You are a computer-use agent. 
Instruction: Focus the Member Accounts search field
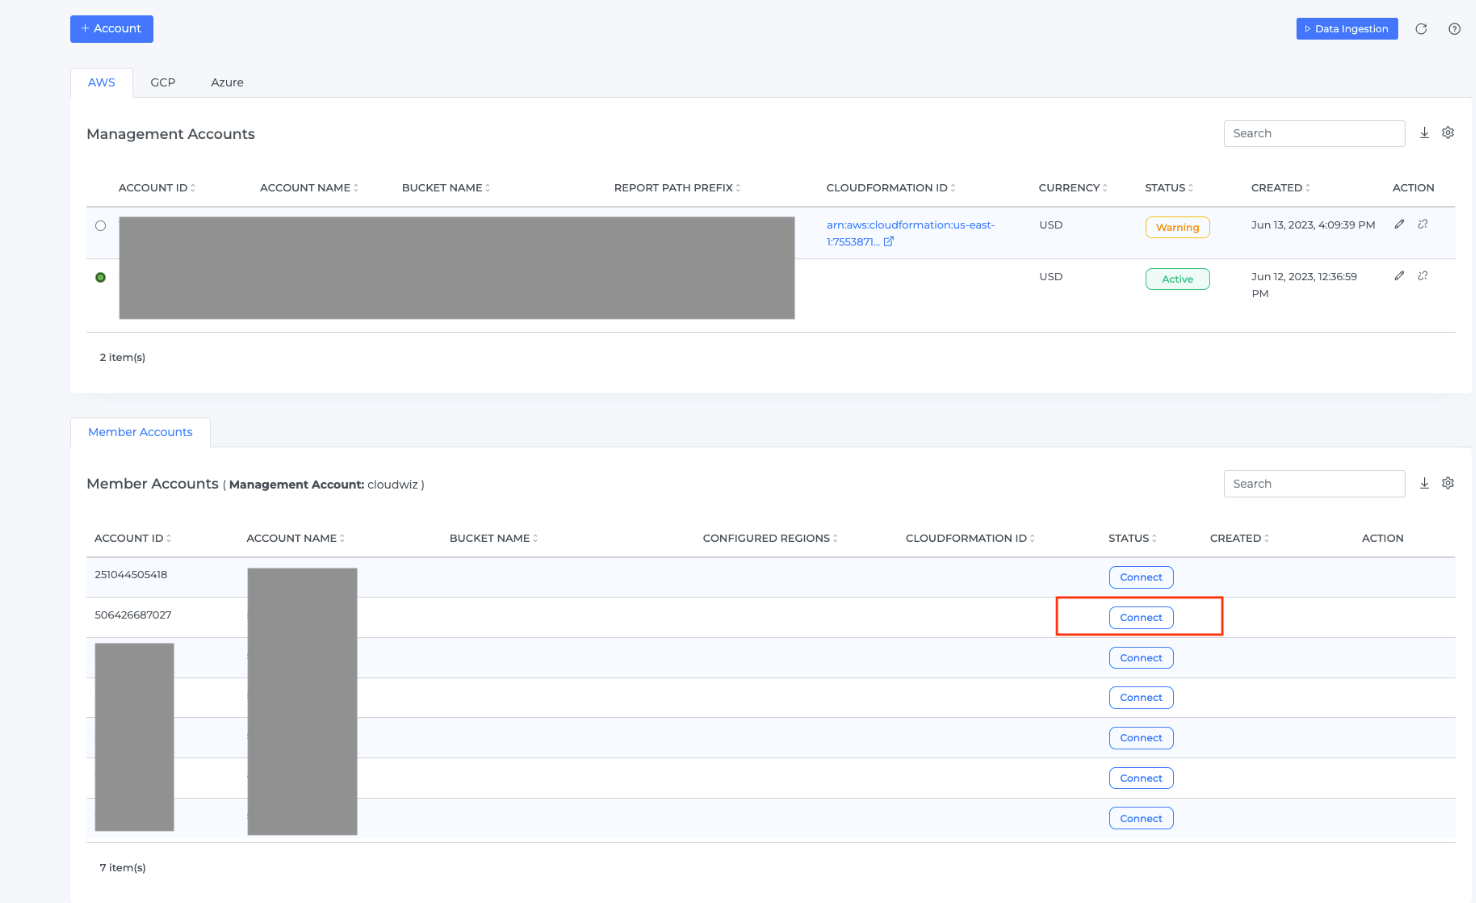point(1313,483)
